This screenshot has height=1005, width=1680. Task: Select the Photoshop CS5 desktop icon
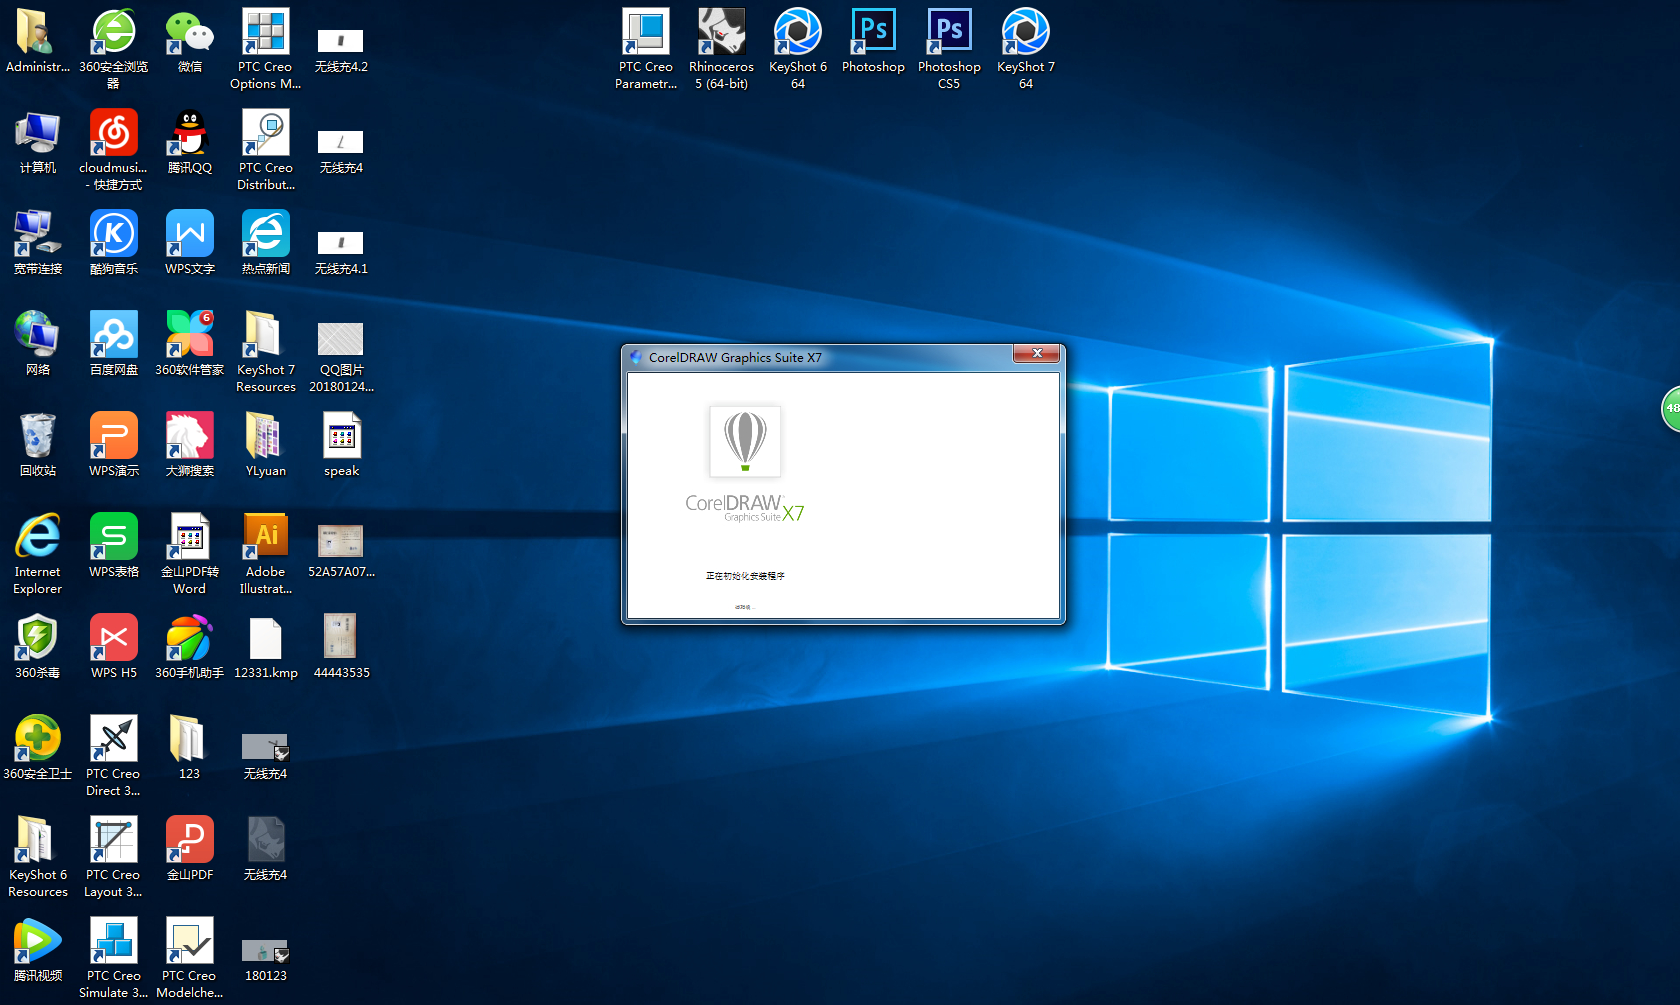point(949,33)
